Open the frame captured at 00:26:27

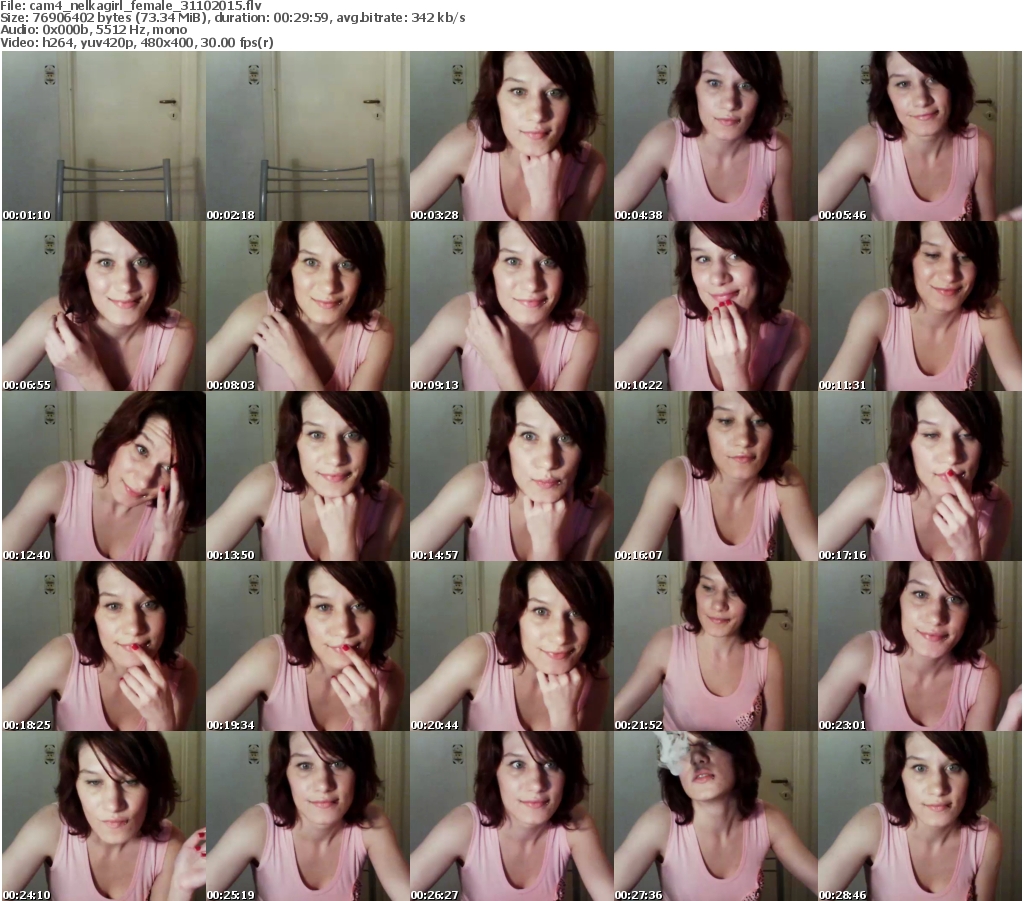pos(511,816)
